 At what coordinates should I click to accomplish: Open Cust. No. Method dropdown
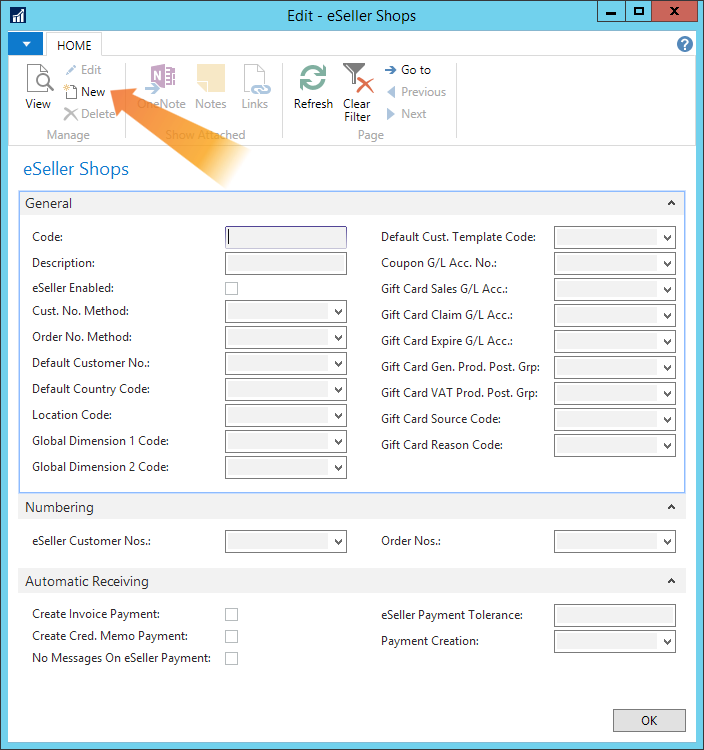tap(339, 312)
